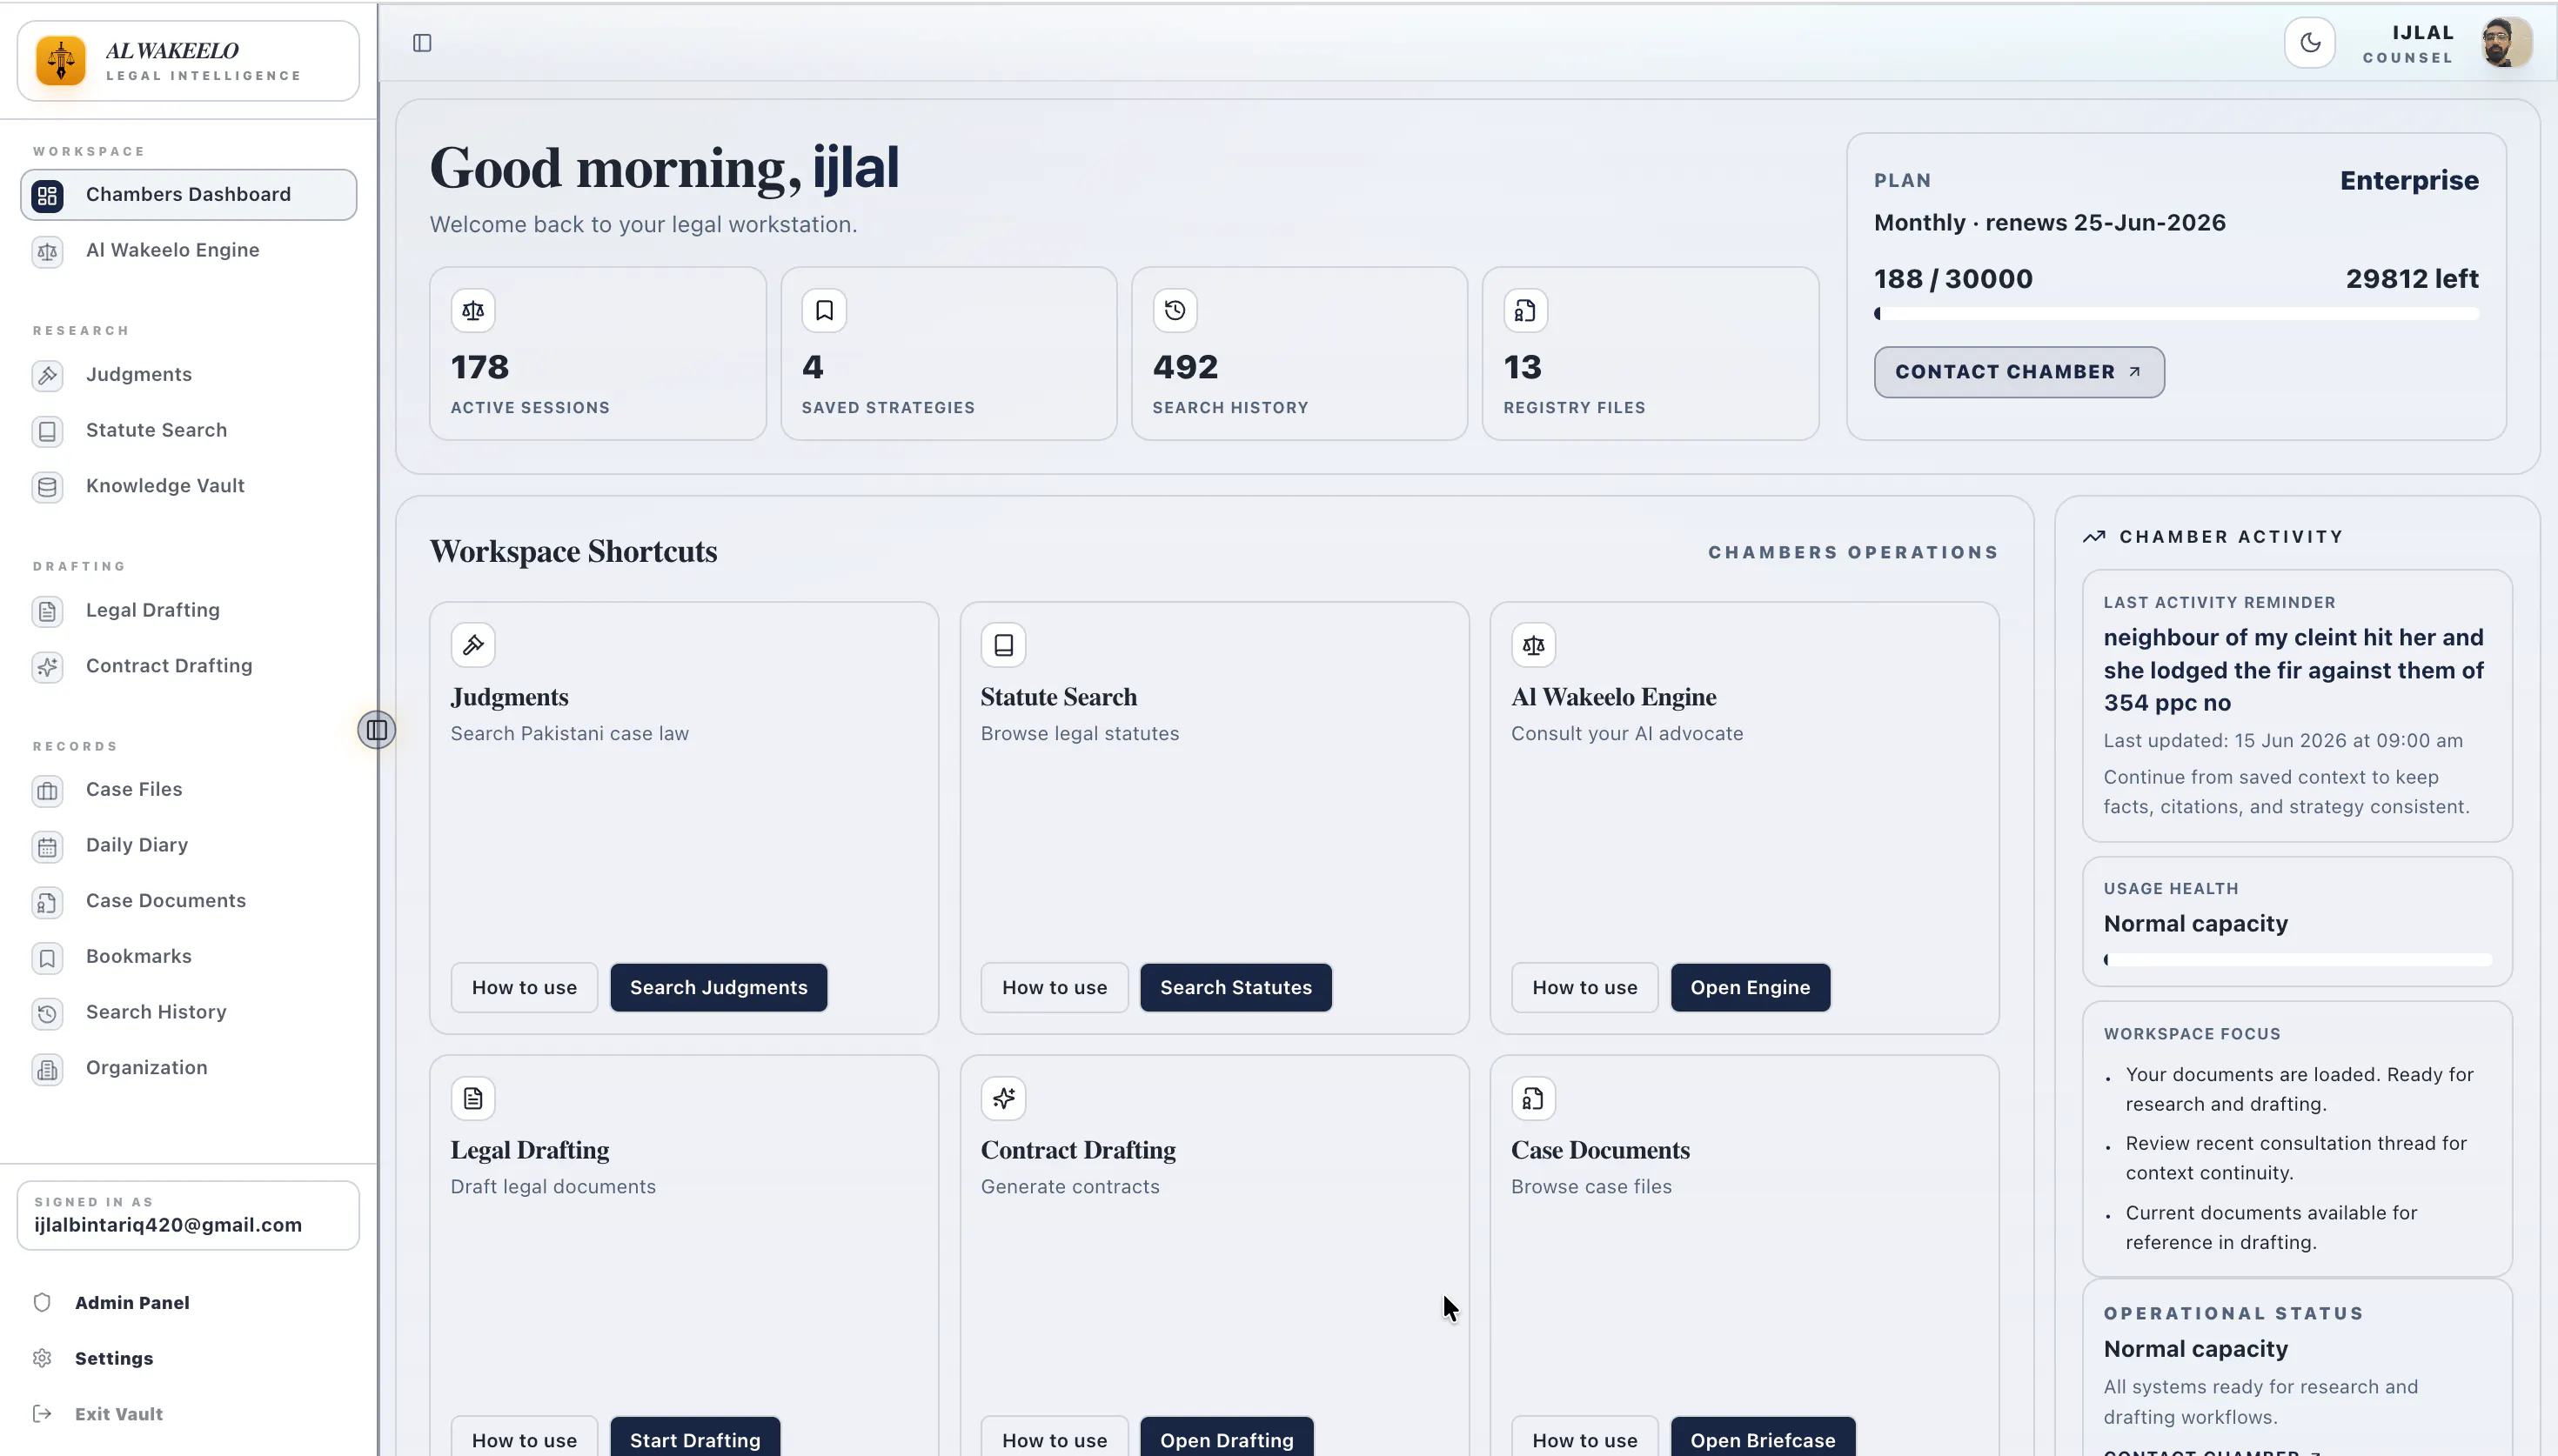Click How to use on Statute Search card
The image size is (2558, 1456).
pyautogui.click(x=1054, y=987)
